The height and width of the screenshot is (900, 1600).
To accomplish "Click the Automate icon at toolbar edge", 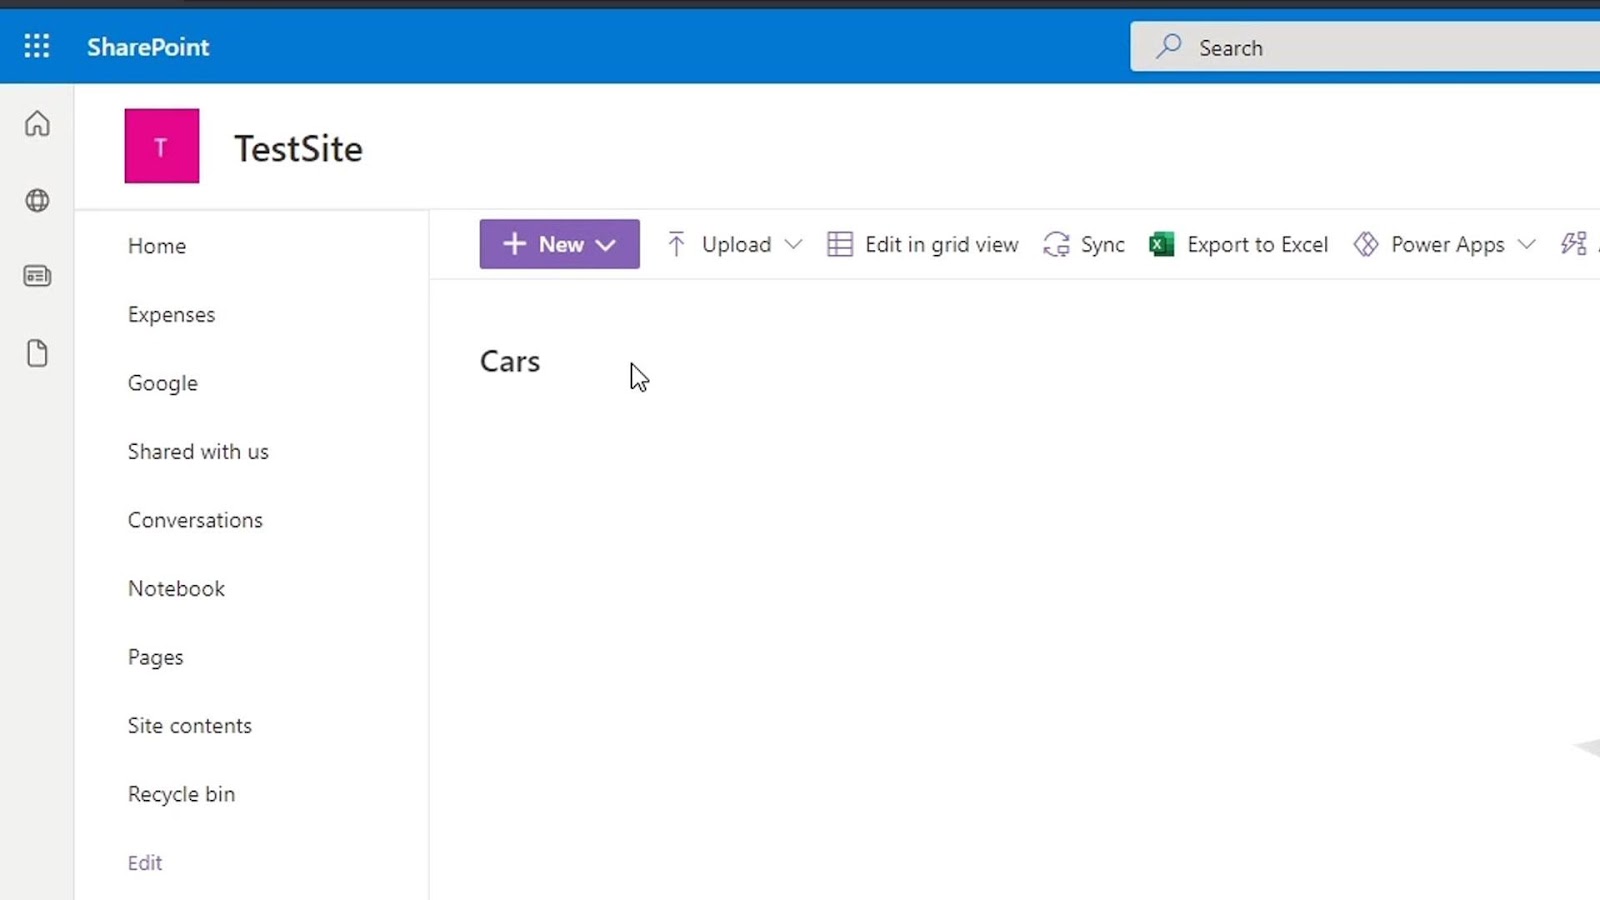I will 1574,244.
